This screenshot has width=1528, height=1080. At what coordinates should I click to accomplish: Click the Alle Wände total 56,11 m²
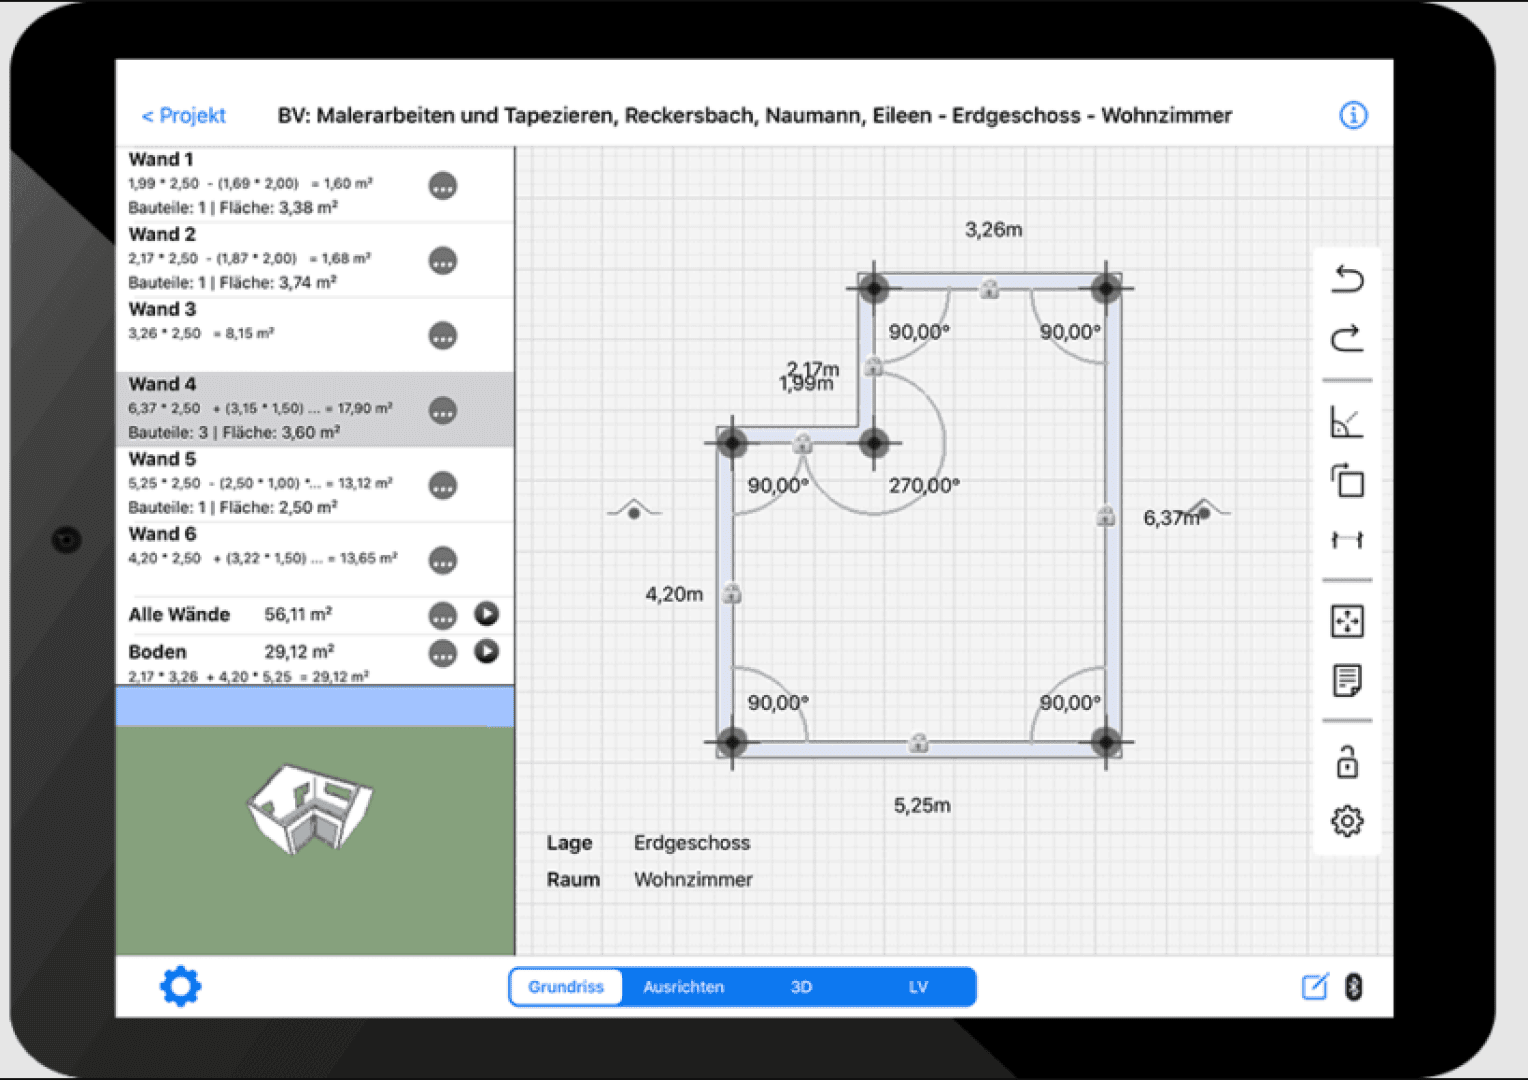click(x=298, y=614)
